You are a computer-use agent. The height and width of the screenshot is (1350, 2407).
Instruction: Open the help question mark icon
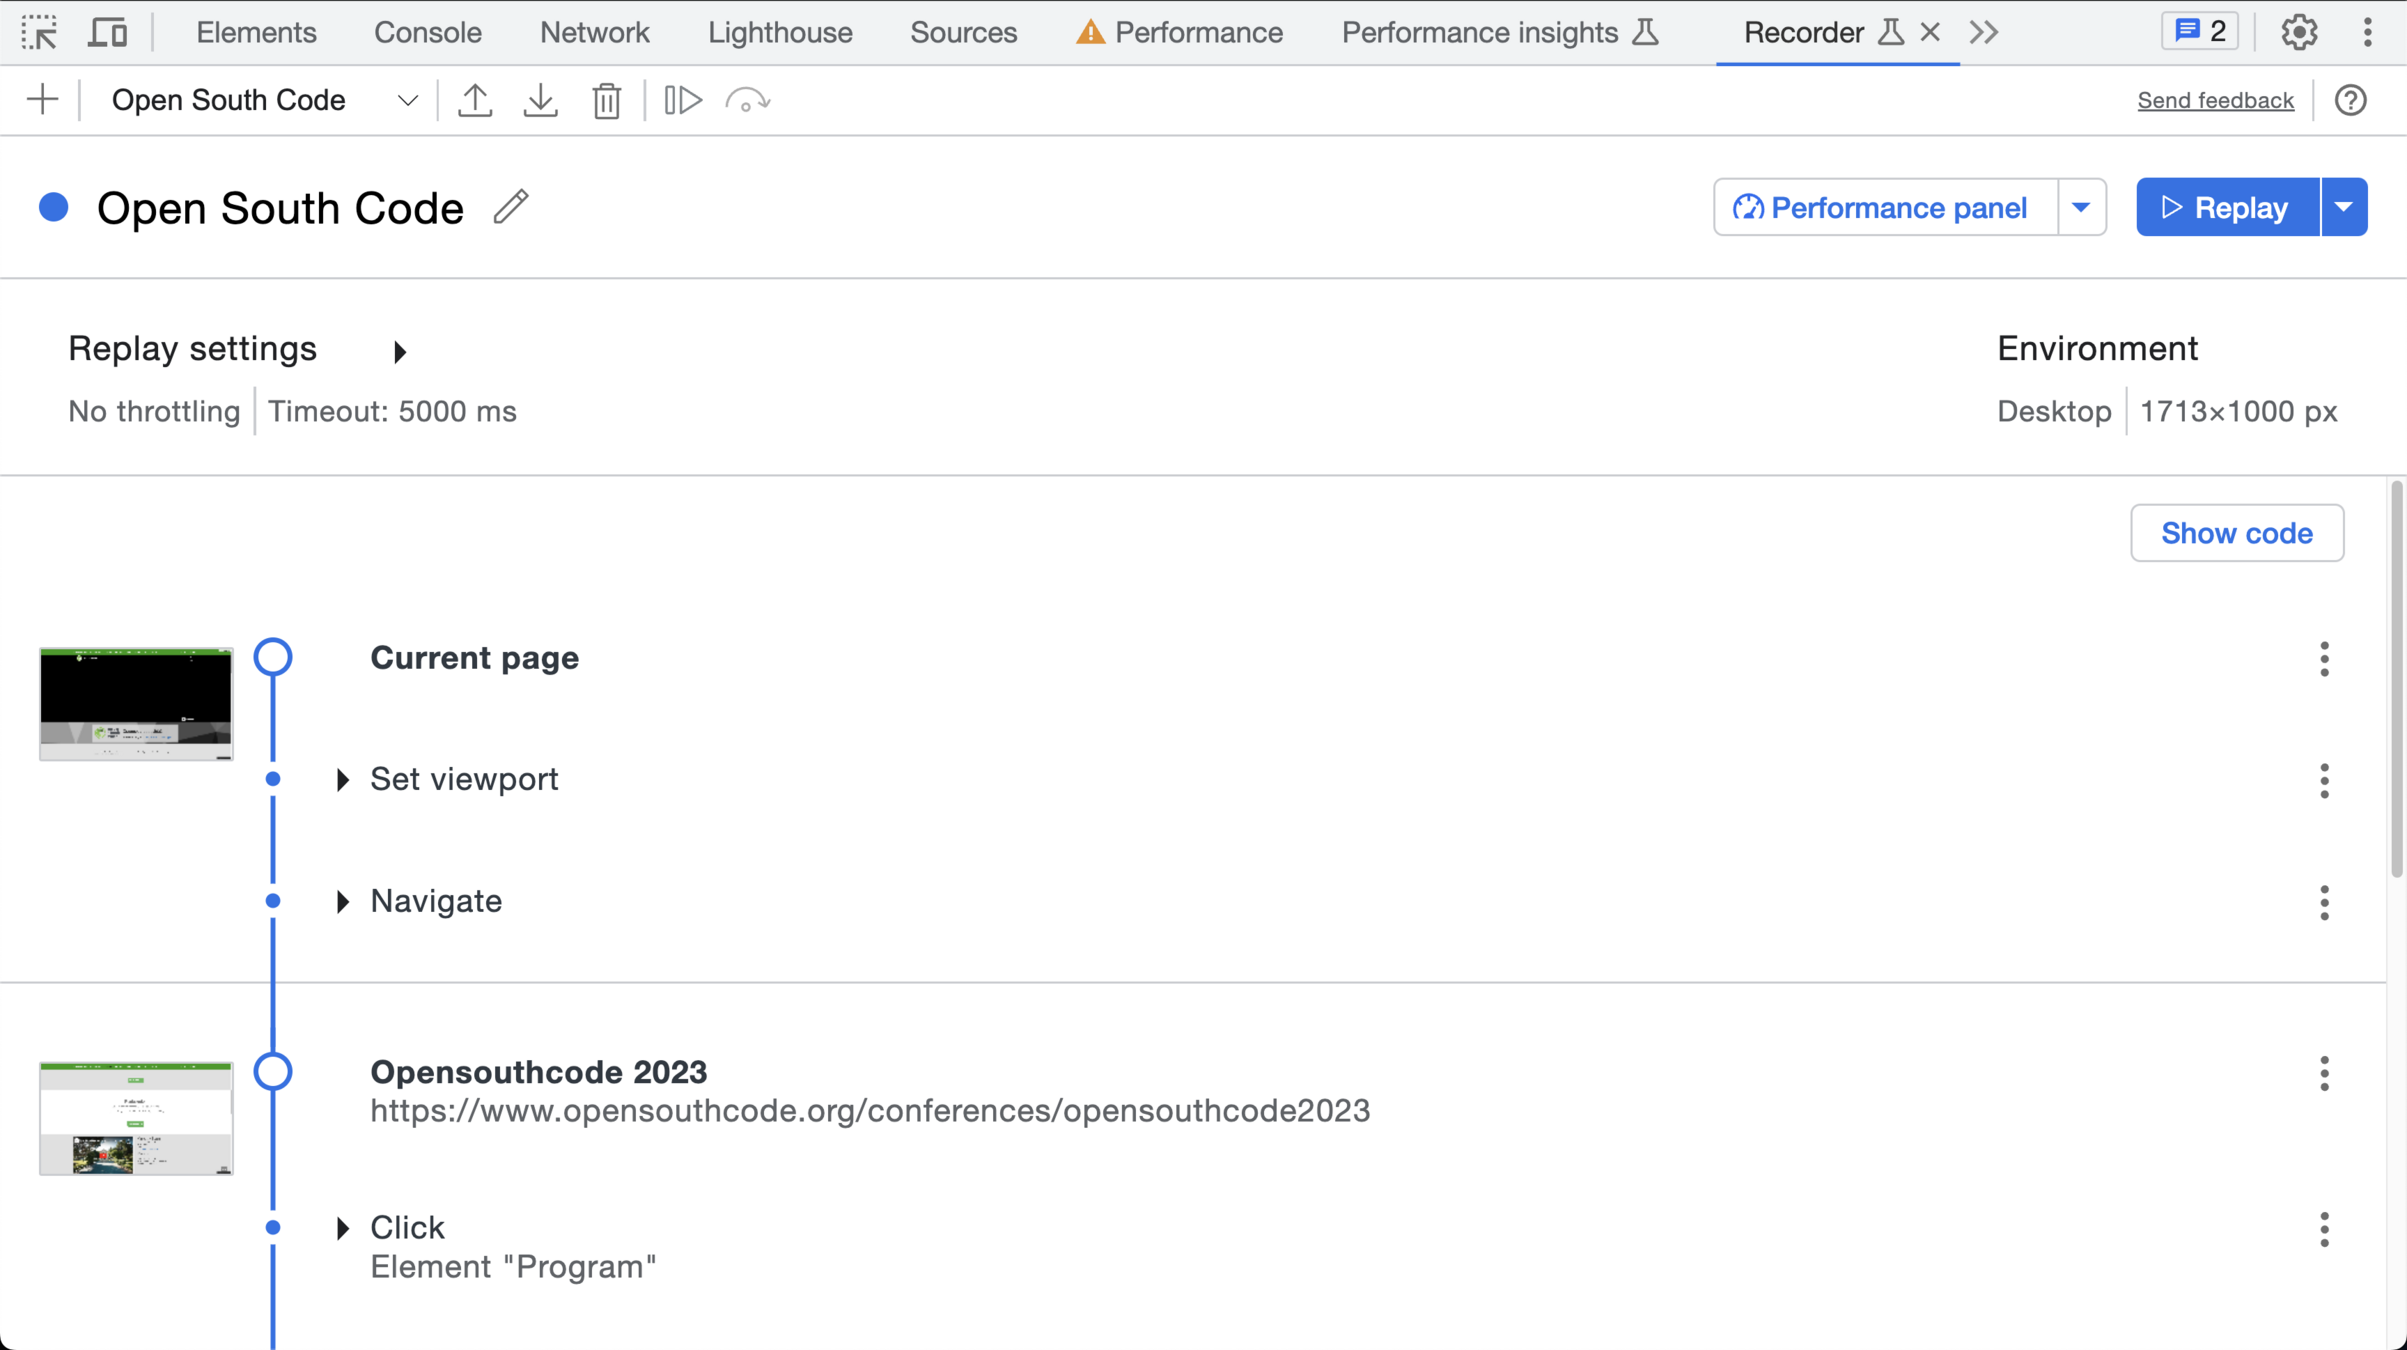click(x=2350, y=100)
